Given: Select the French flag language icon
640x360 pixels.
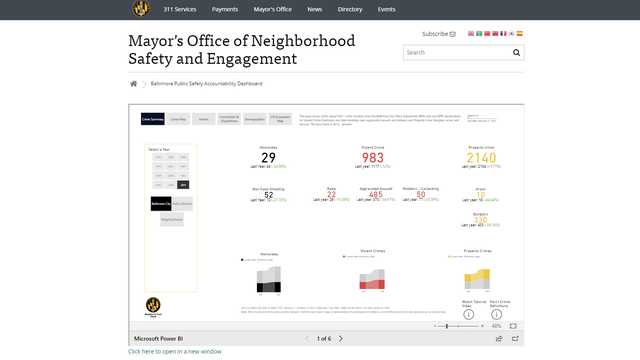Looking at the screenshot, I should pos(503,33).
